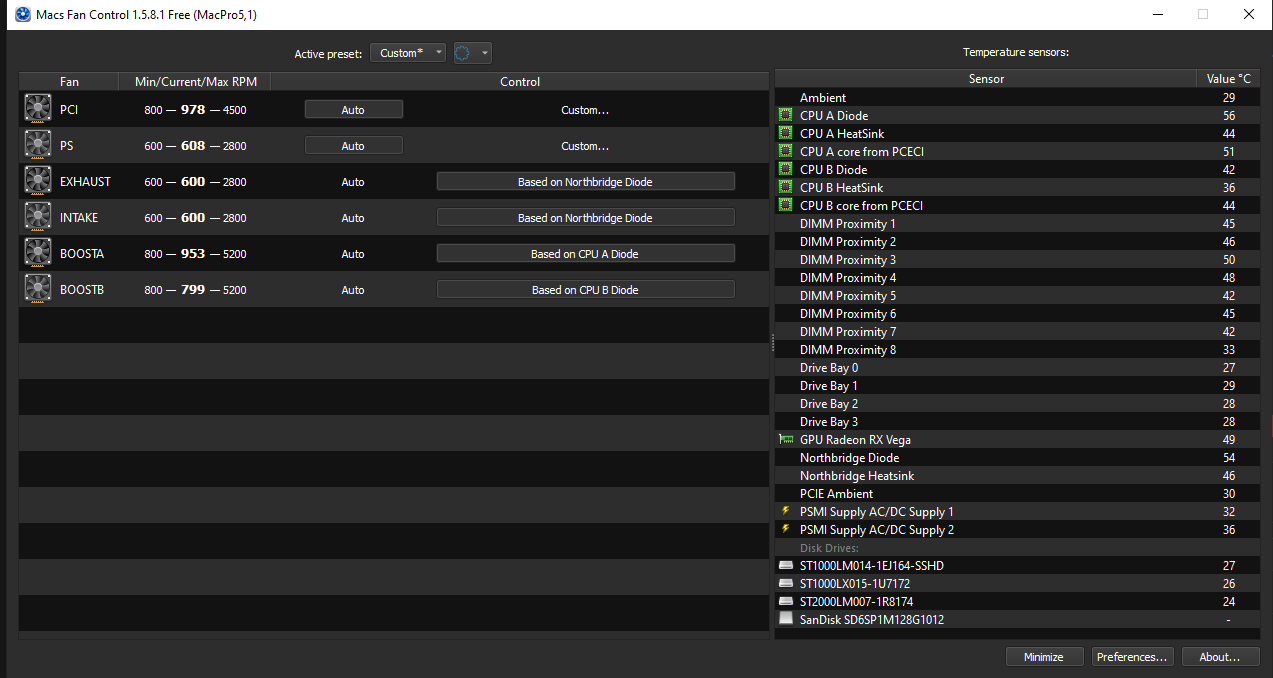The width and height of the screenshot is (1273, 678).
Task: Click the BOOSTA fan RPM reading 953
Action: (x=193, y=254)
